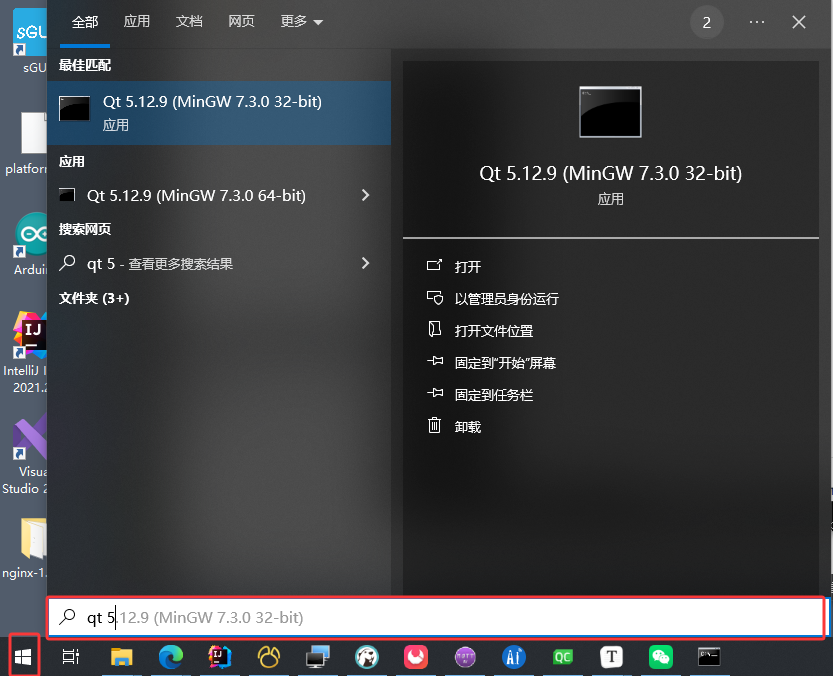Switch to the 全部 tab
833x676 pixels.
coord(85,22)
